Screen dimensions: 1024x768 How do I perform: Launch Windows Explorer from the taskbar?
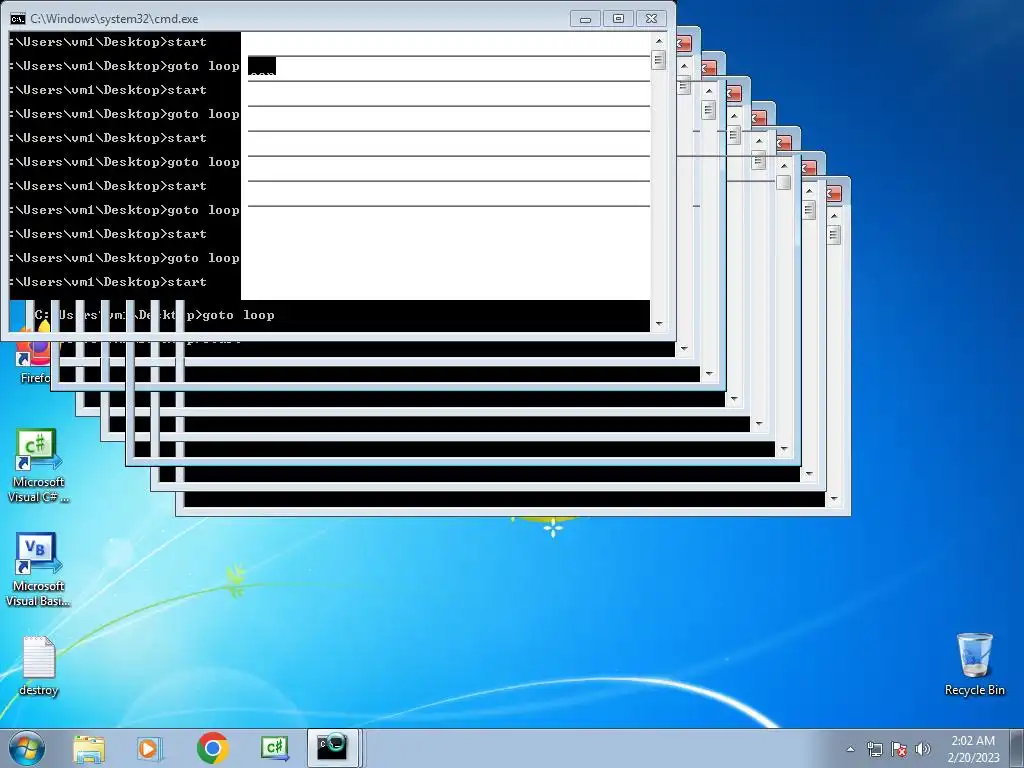coord(89,748)
